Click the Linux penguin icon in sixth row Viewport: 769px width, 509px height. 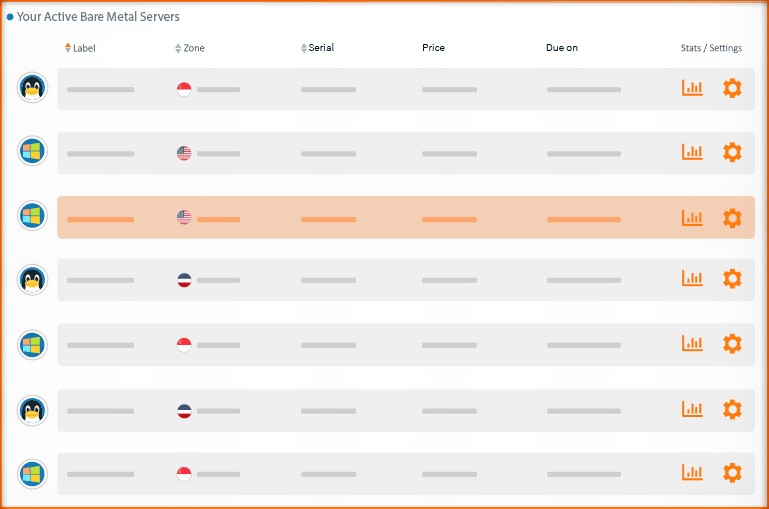(32, 410)
